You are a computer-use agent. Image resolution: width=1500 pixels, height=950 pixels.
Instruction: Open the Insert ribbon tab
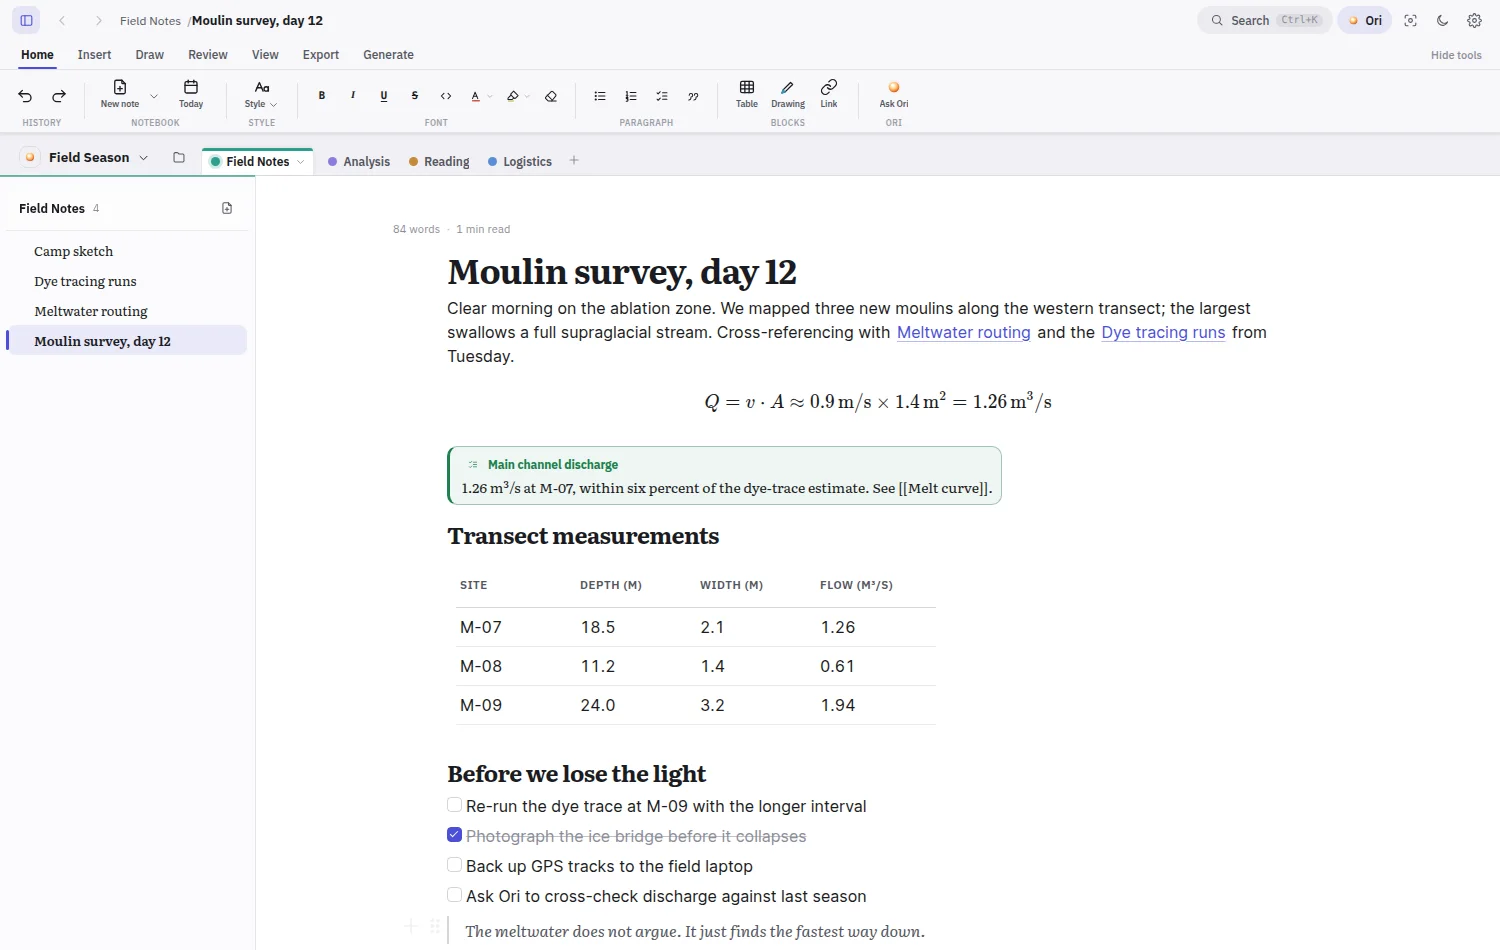click(x=94, y=55)
